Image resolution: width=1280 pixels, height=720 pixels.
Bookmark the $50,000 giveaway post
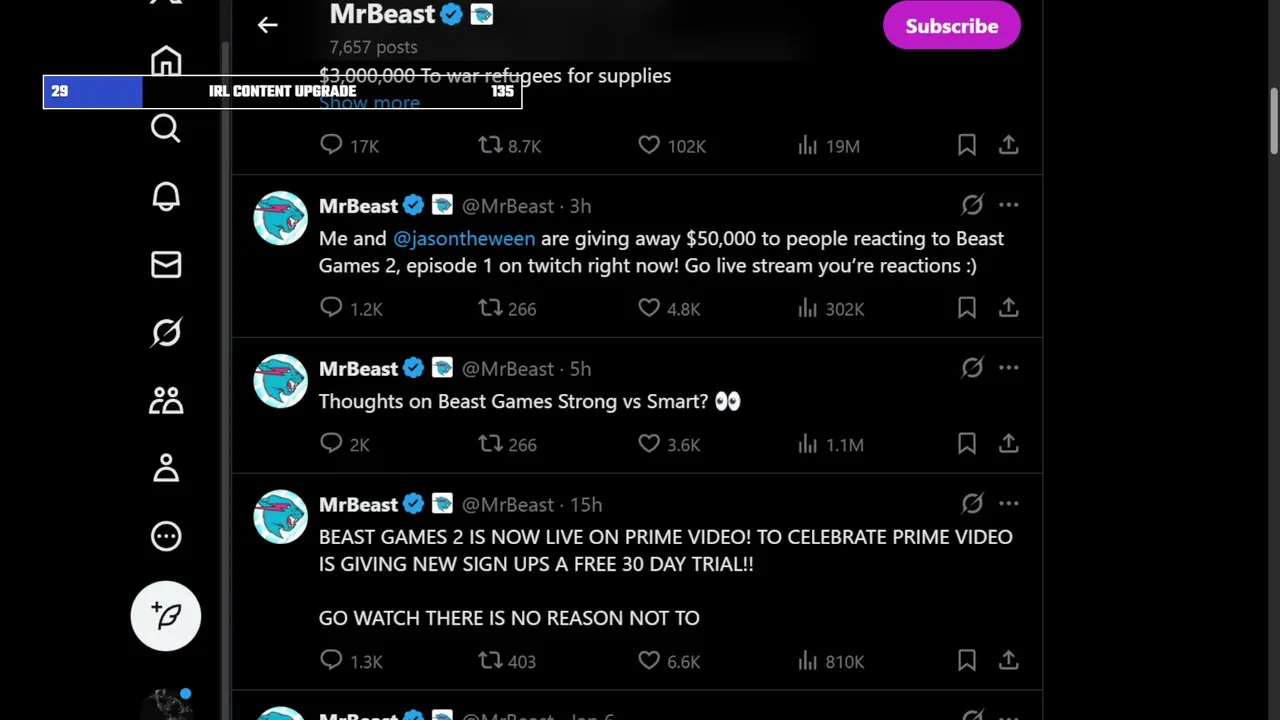coord(966,308)
